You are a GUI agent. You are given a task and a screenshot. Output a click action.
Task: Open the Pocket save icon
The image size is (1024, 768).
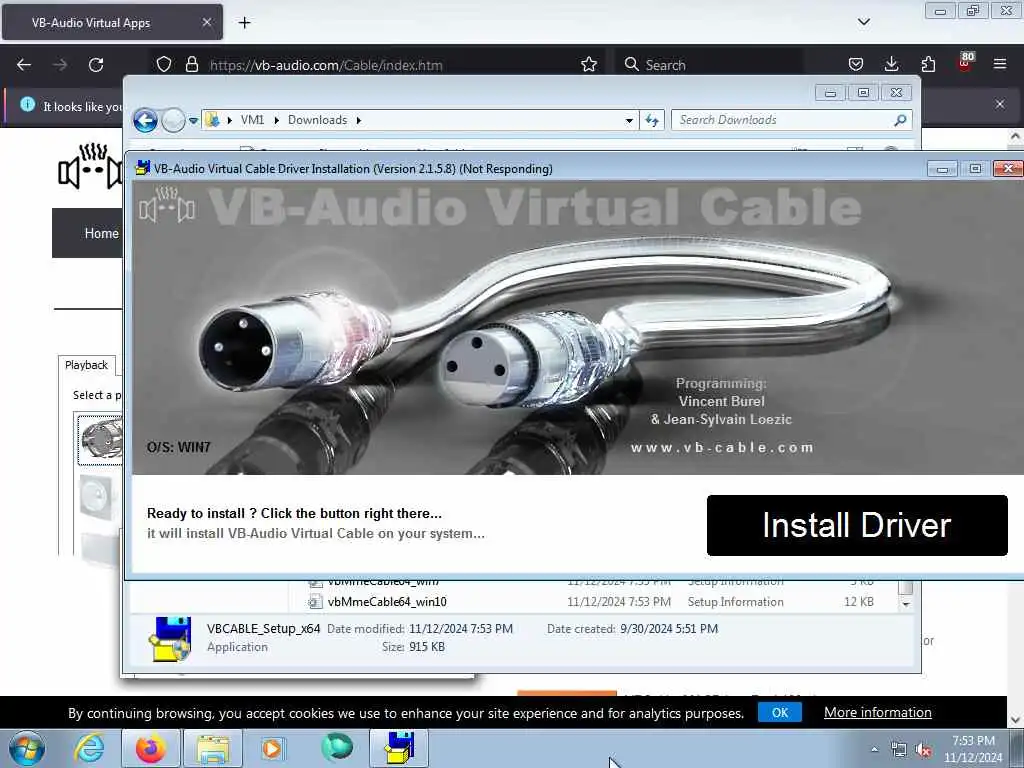click(856, 65)
